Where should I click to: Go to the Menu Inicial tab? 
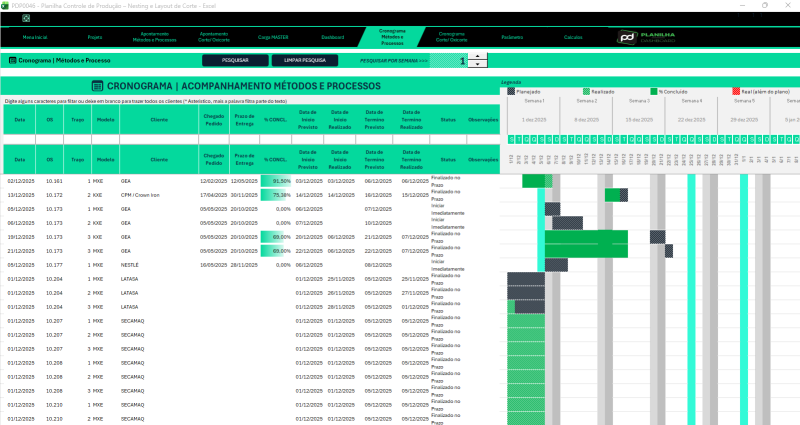(35, 37)
